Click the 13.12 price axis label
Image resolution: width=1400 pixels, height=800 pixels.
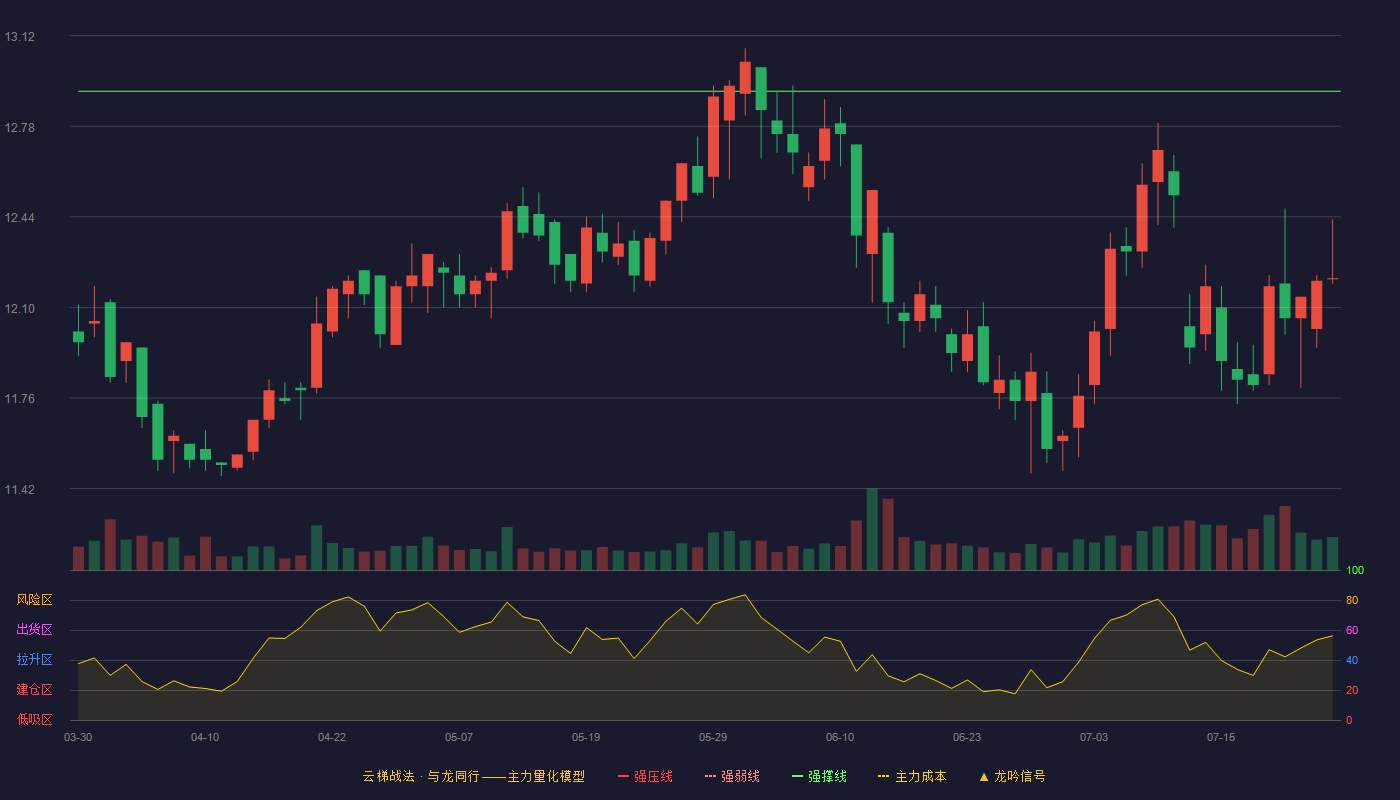(19, 37)
